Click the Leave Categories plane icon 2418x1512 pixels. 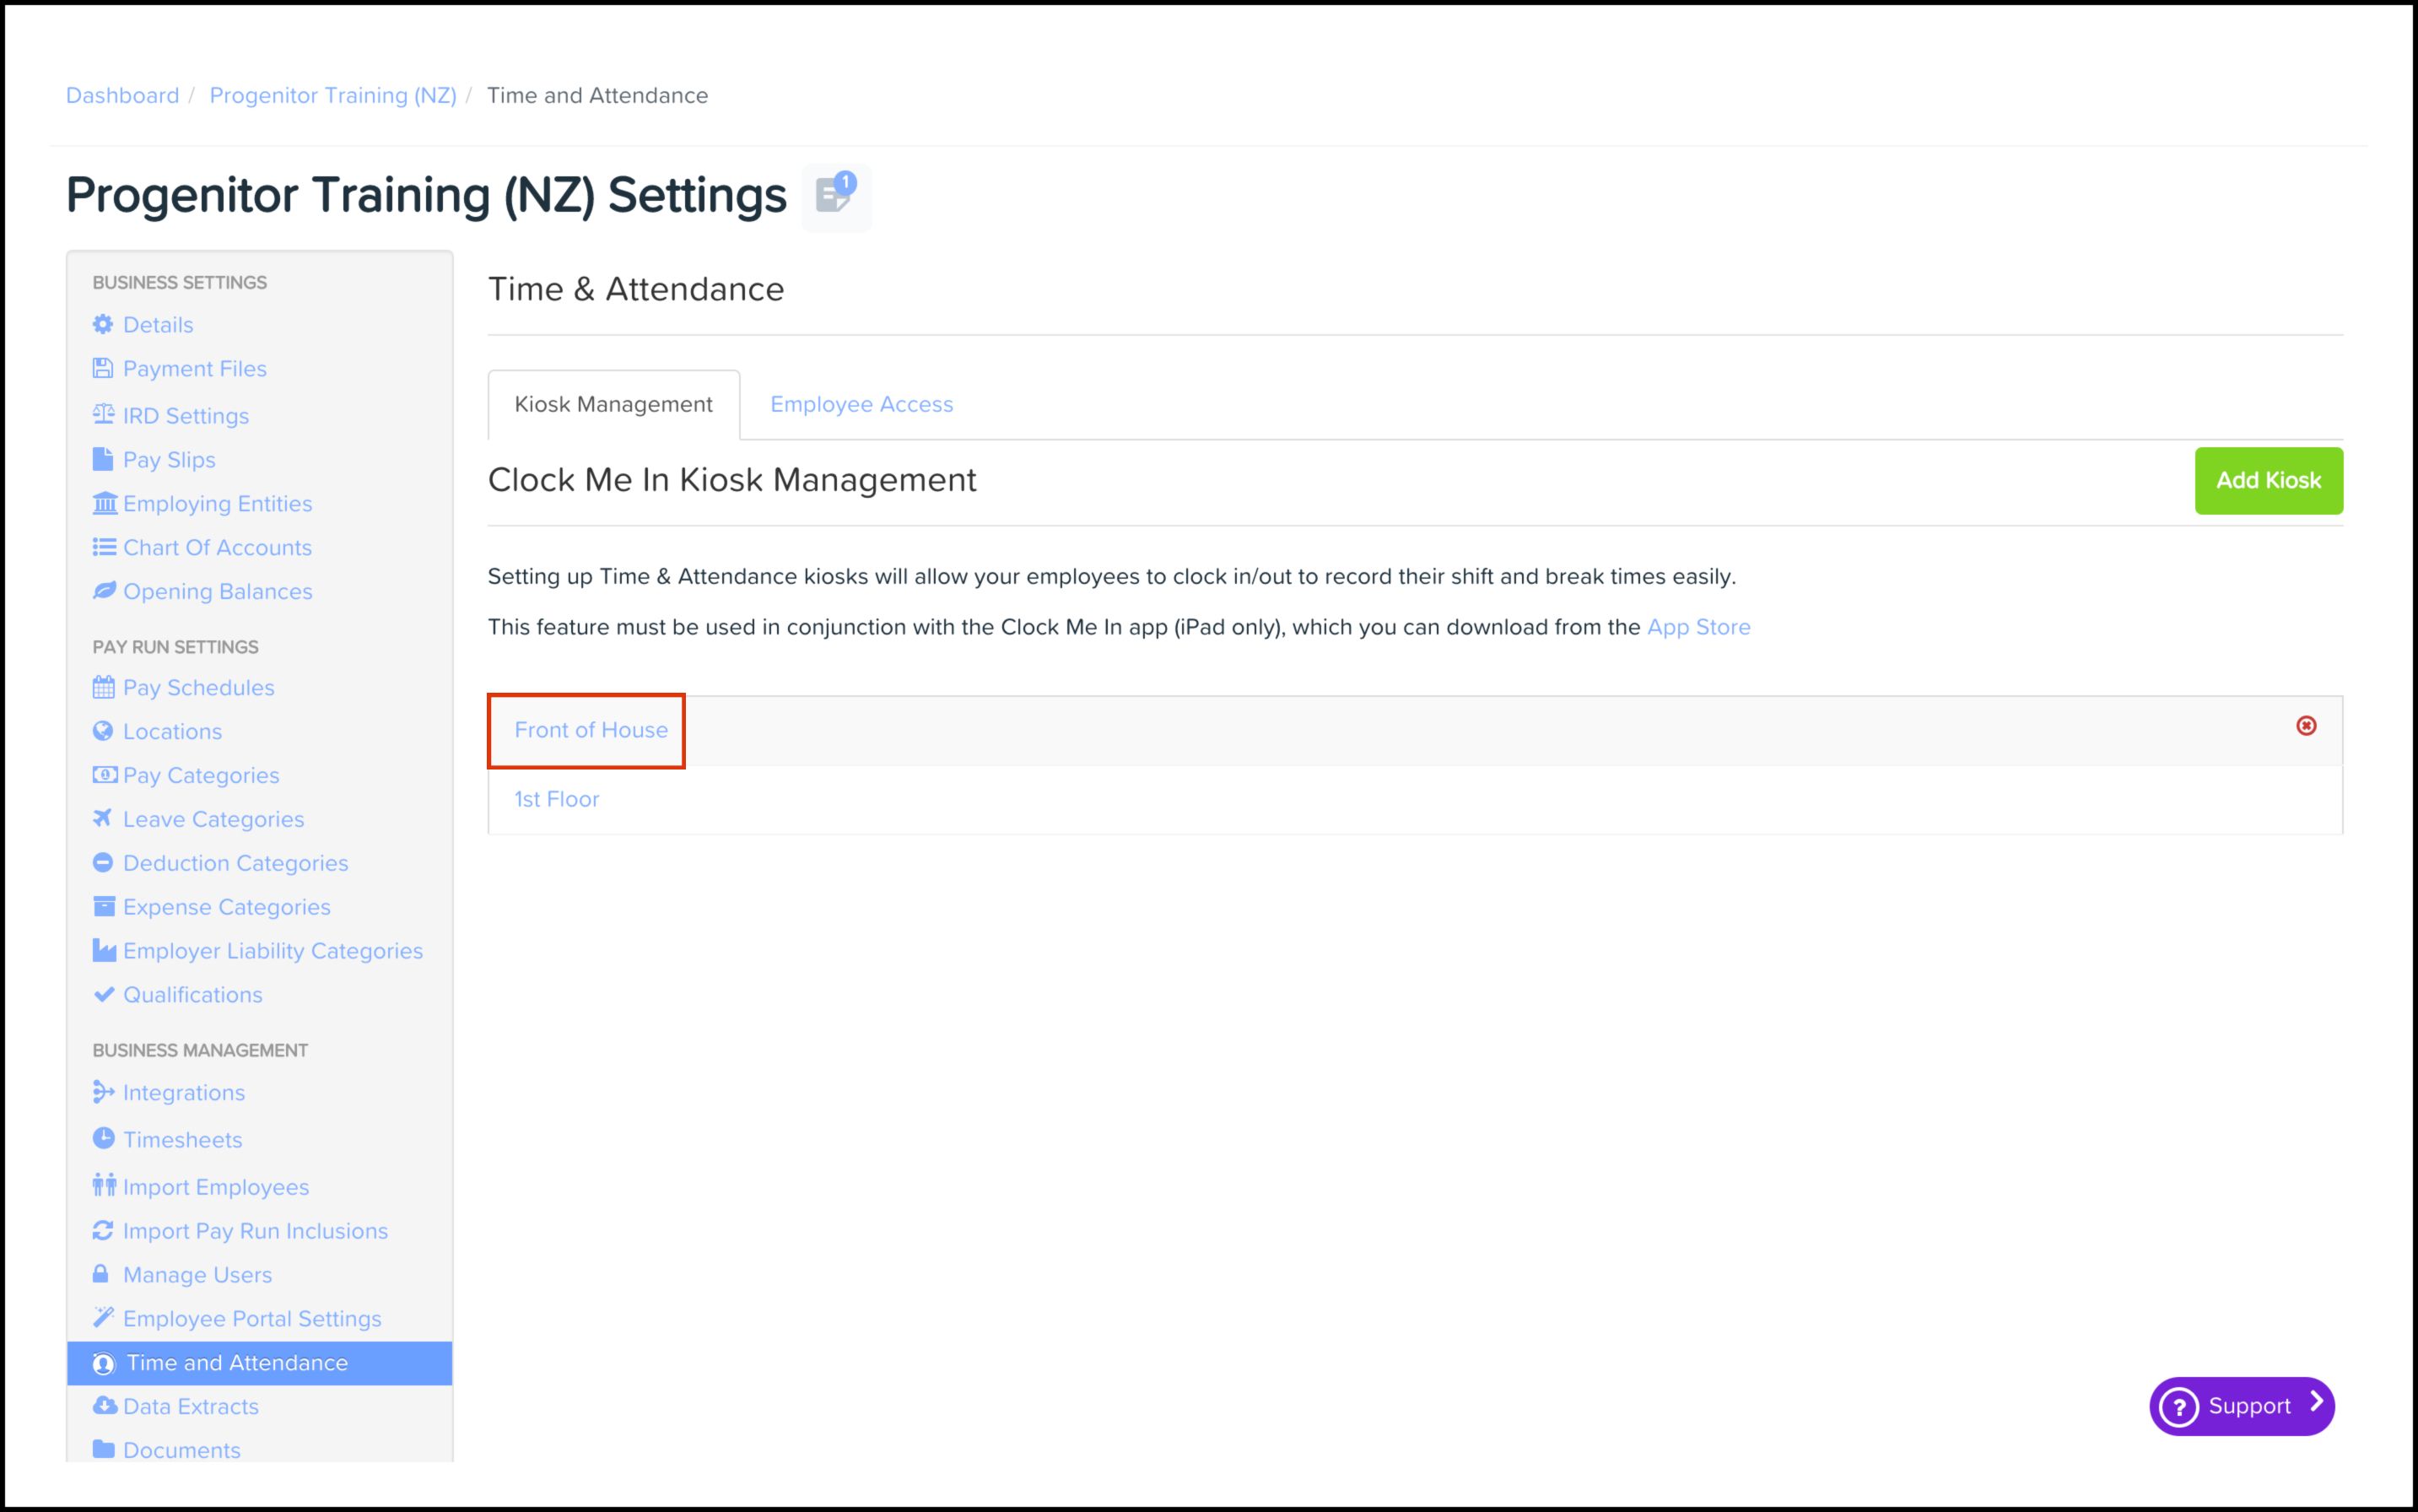pos(103,819)
